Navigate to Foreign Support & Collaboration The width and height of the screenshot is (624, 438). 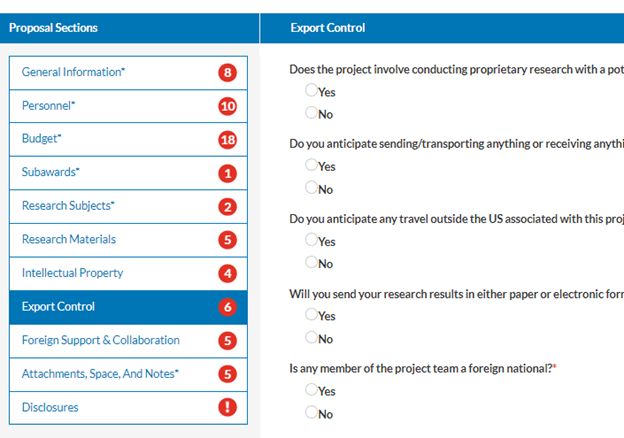(x=101, y=340)
